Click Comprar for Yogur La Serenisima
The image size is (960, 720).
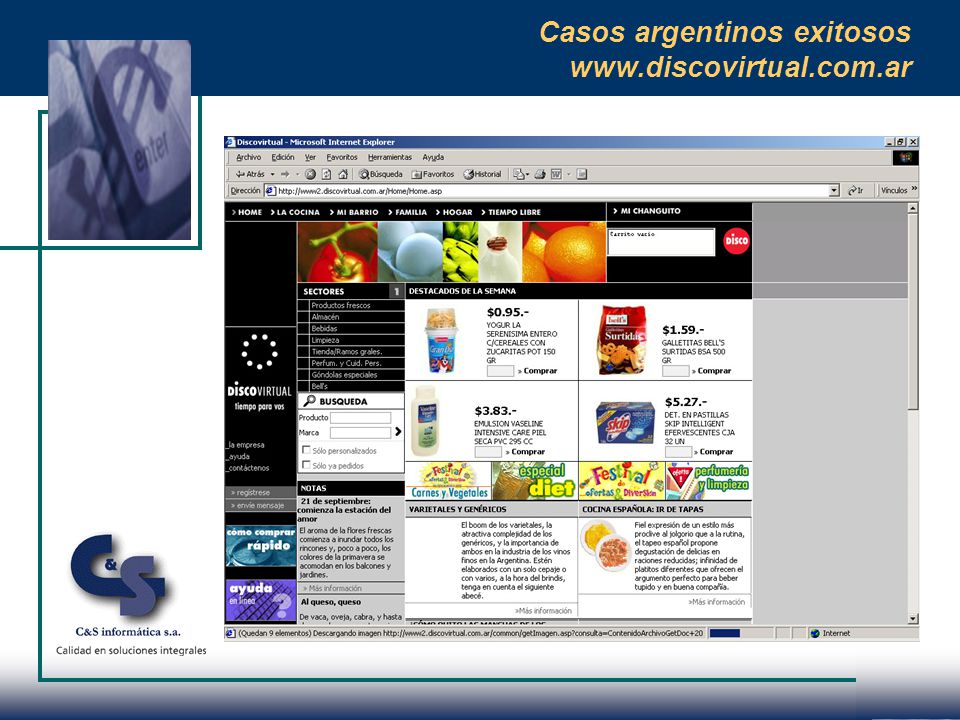tap(538, 370)
